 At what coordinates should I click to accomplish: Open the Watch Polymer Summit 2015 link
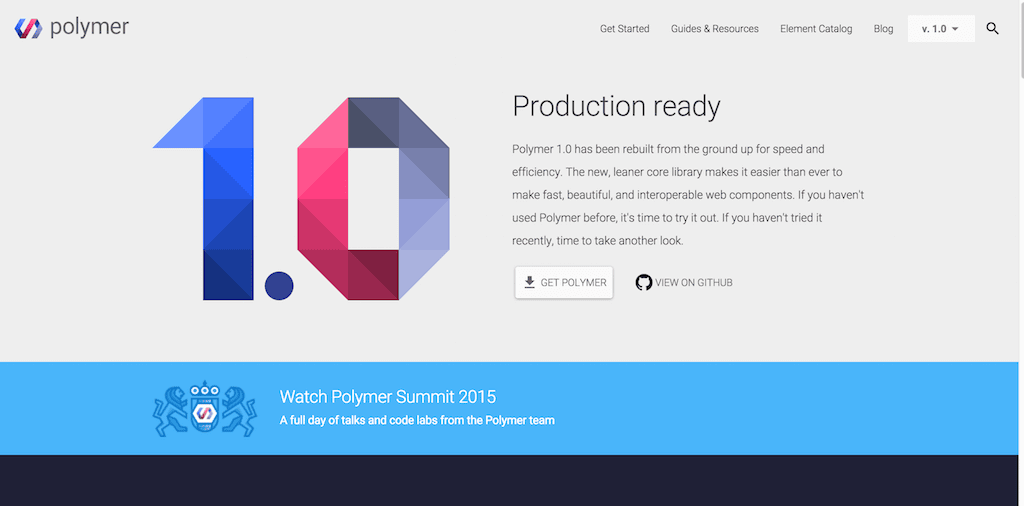388,396
